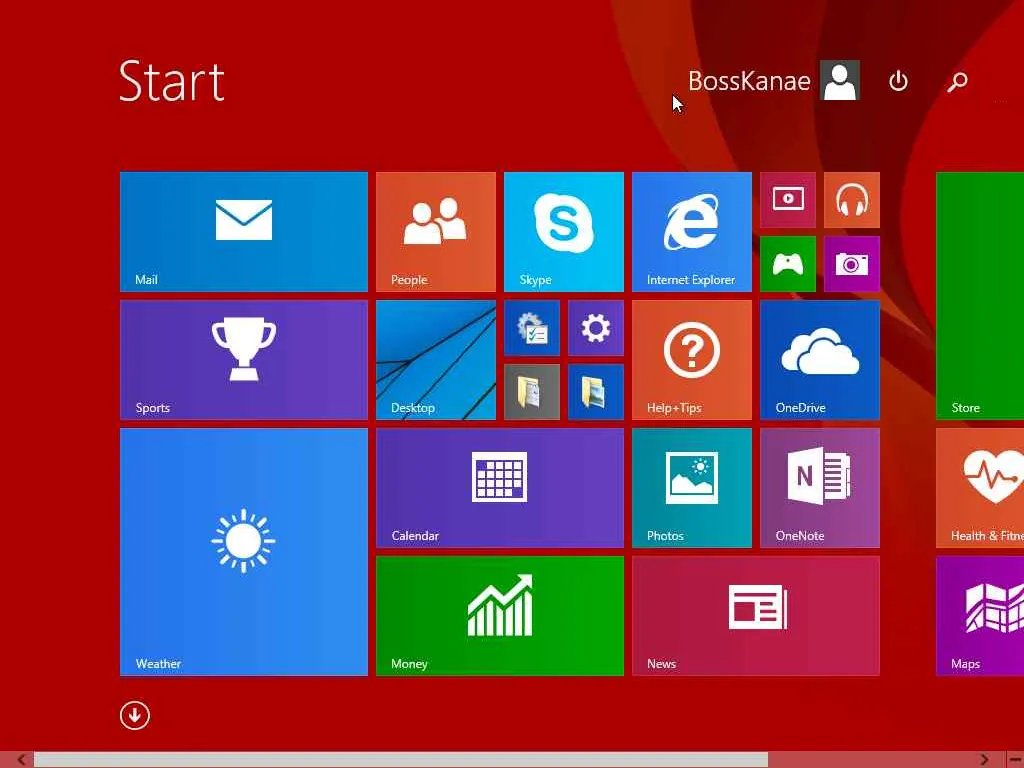
Task: Open the Calendar tile
Action: tap(500, 488)
